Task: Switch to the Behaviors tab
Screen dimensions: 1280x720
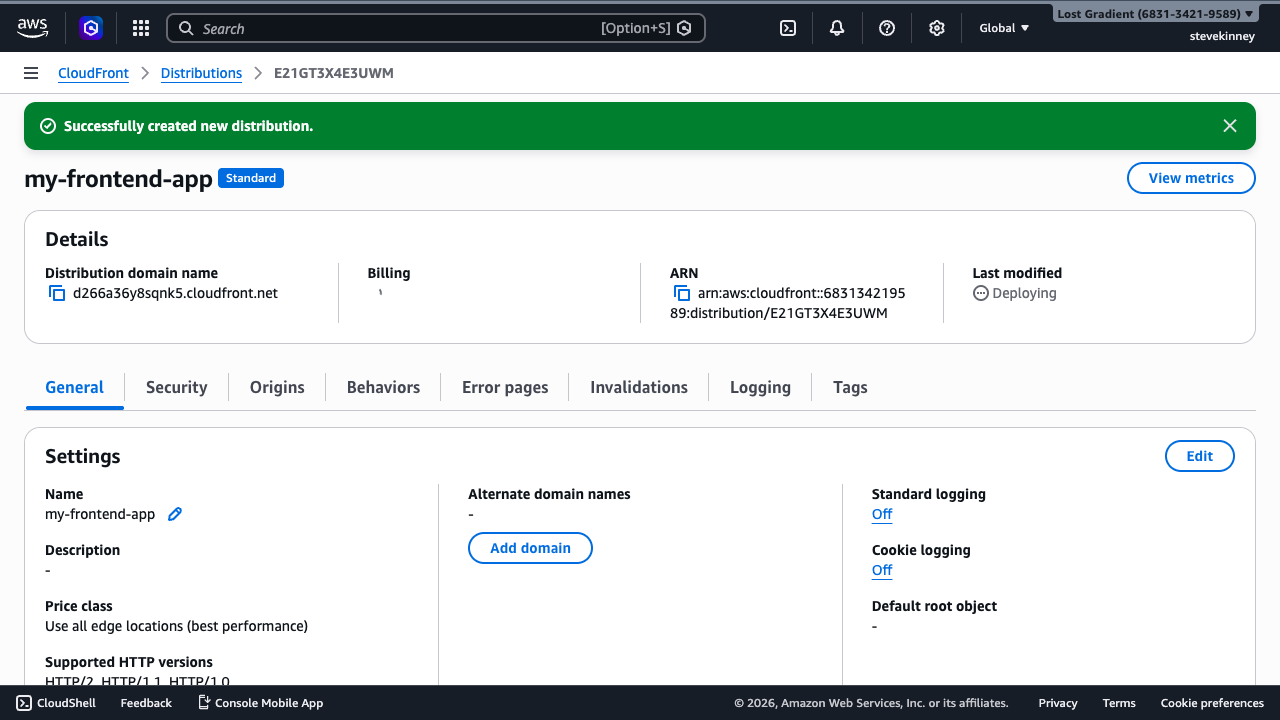Action: click(x=383, y=387)
